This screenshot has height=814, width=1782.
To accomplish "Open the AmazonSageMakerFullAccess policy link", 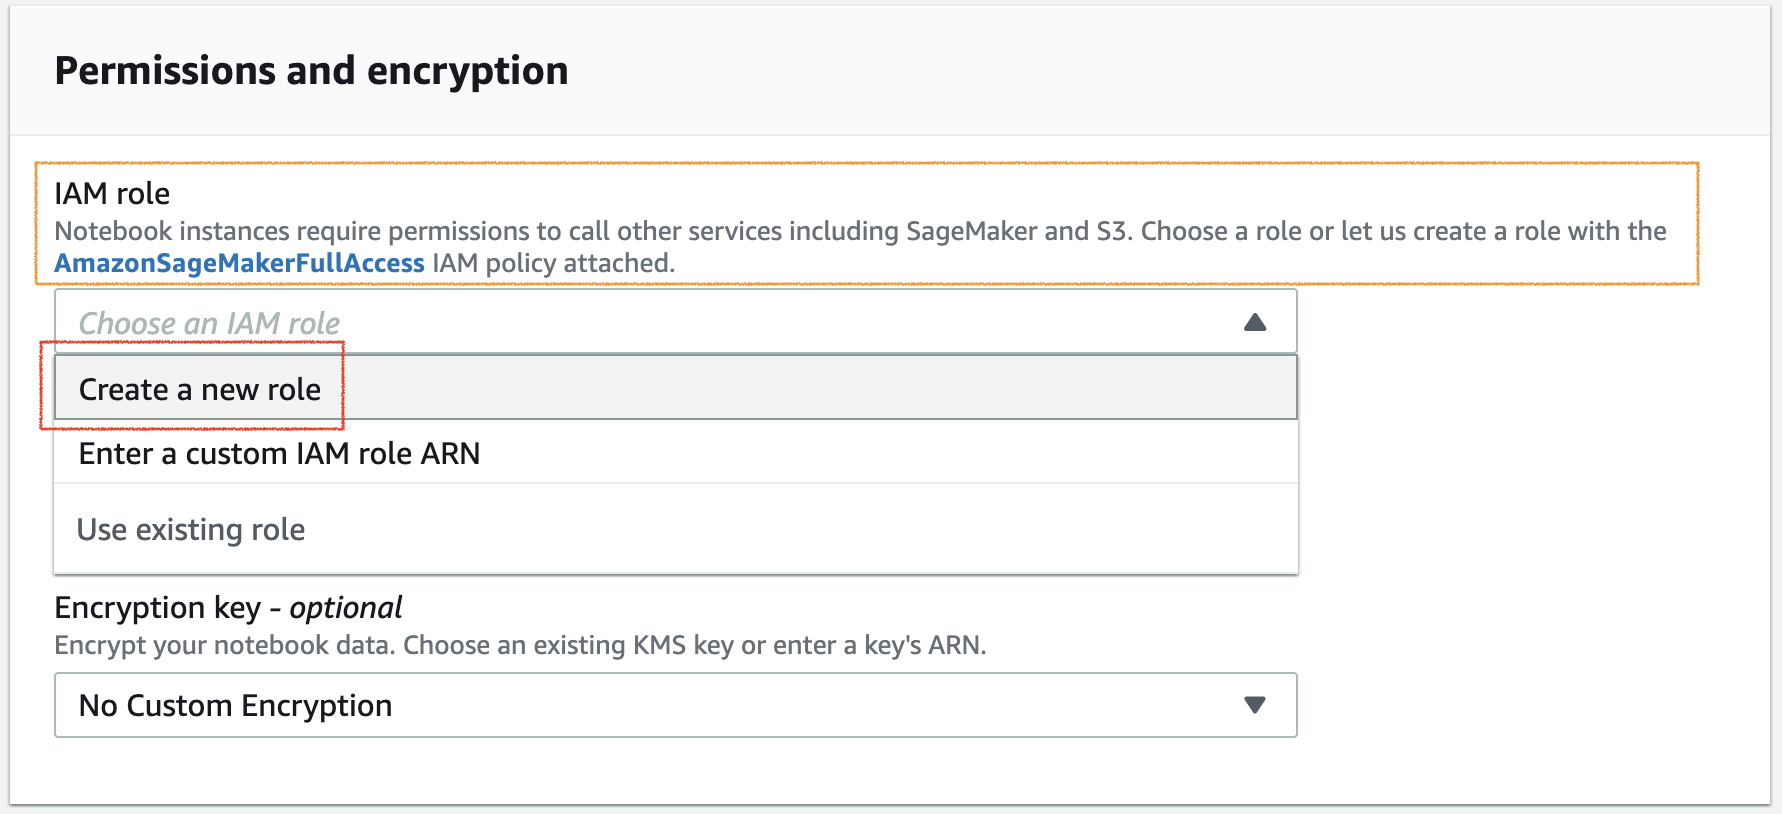I will (x=239, y=263).
